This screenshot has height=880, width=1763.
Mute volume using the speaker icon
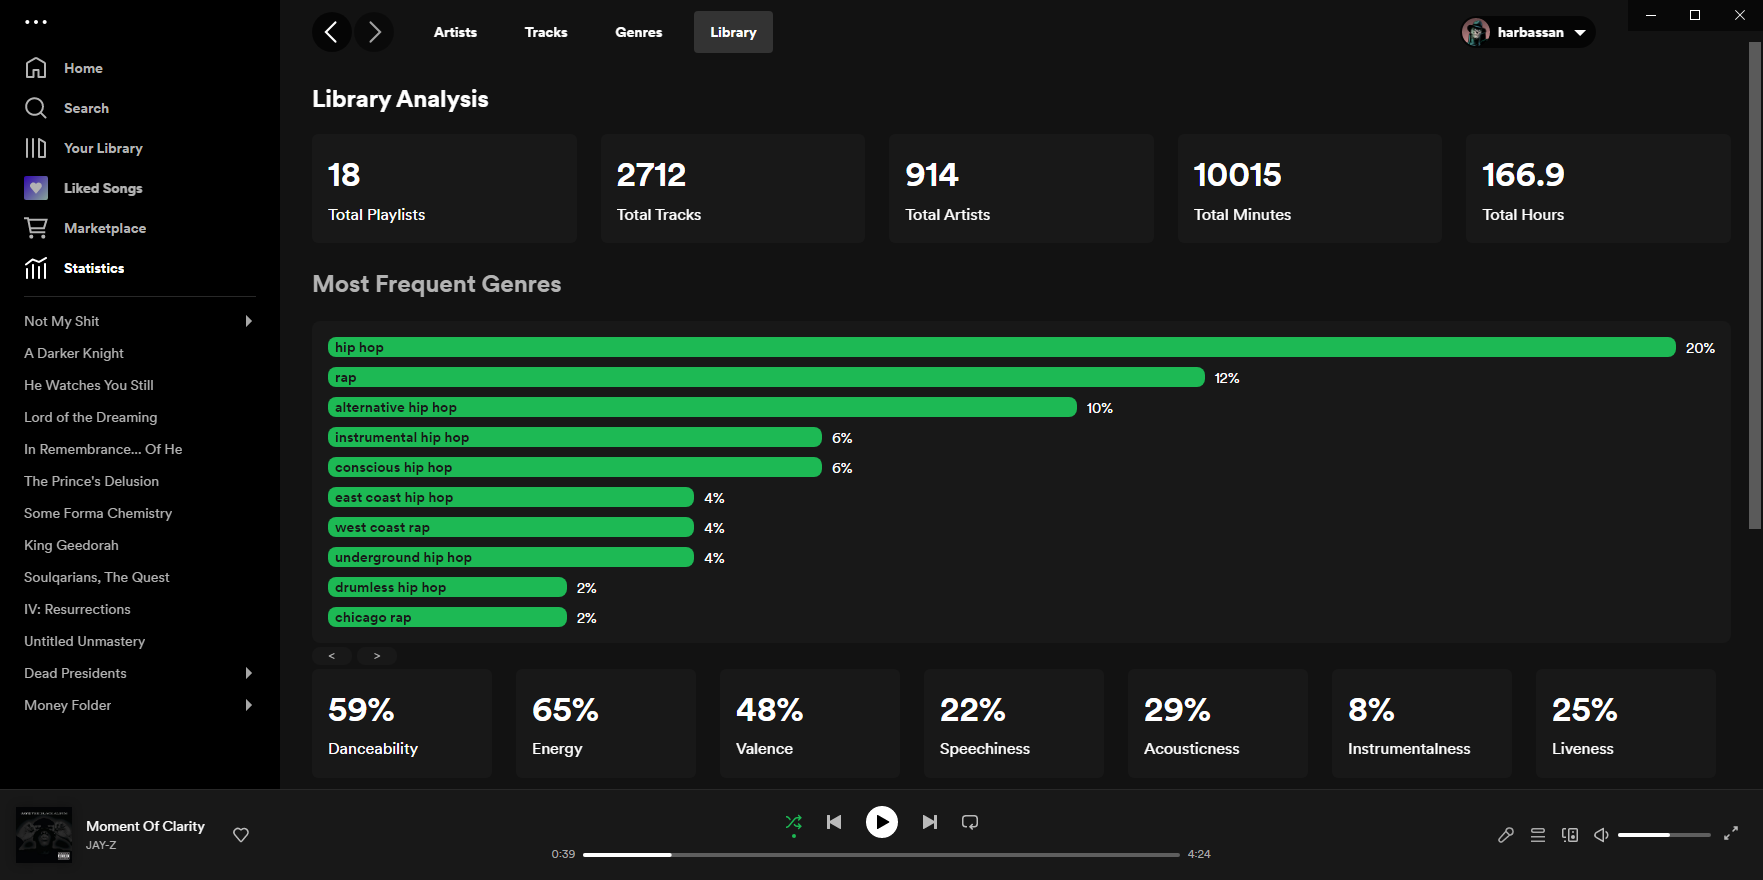click(1601, 835)
